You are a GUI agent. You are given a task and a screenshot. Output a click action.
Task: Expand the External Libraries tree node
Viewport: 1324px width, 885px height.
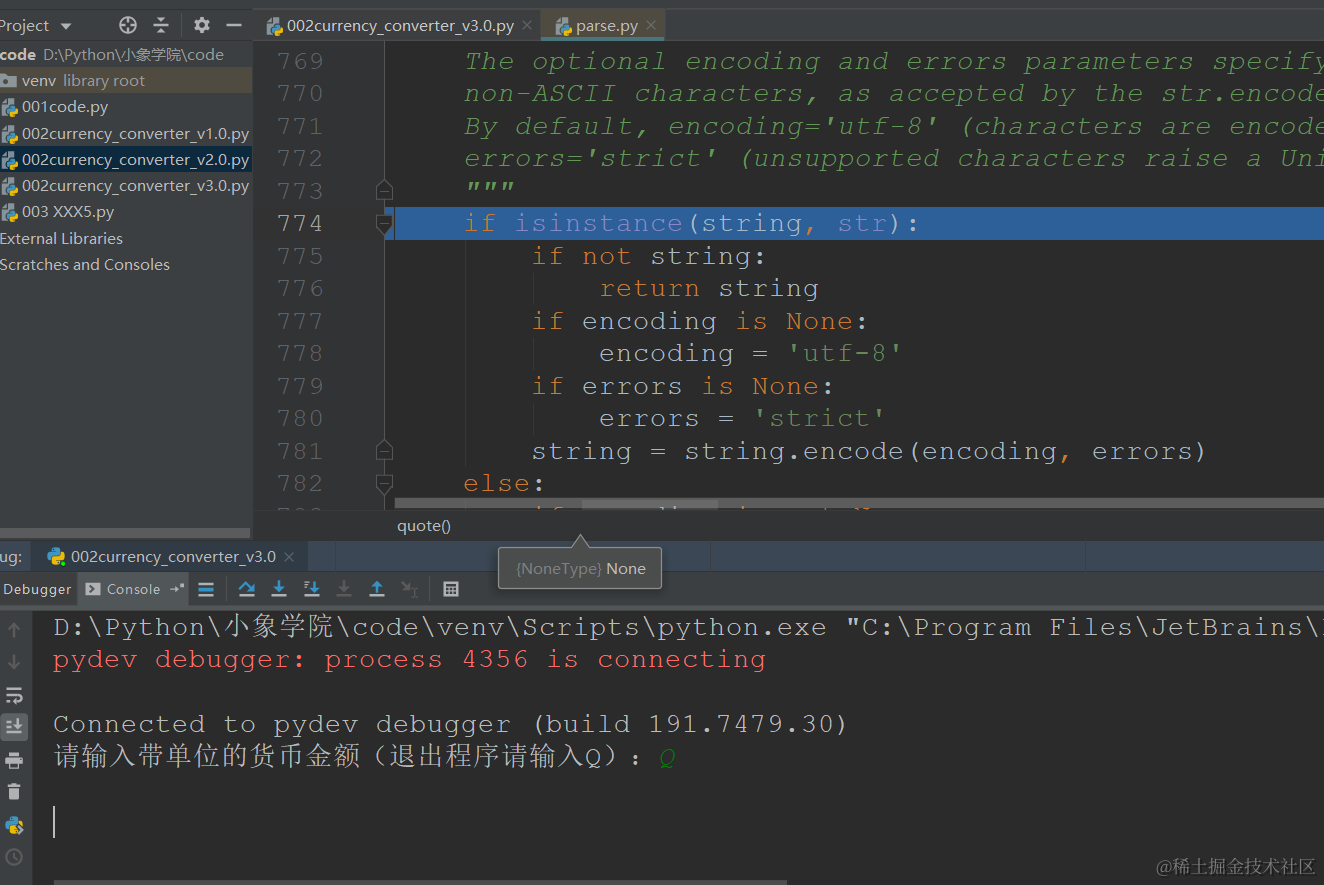(62, 238)
